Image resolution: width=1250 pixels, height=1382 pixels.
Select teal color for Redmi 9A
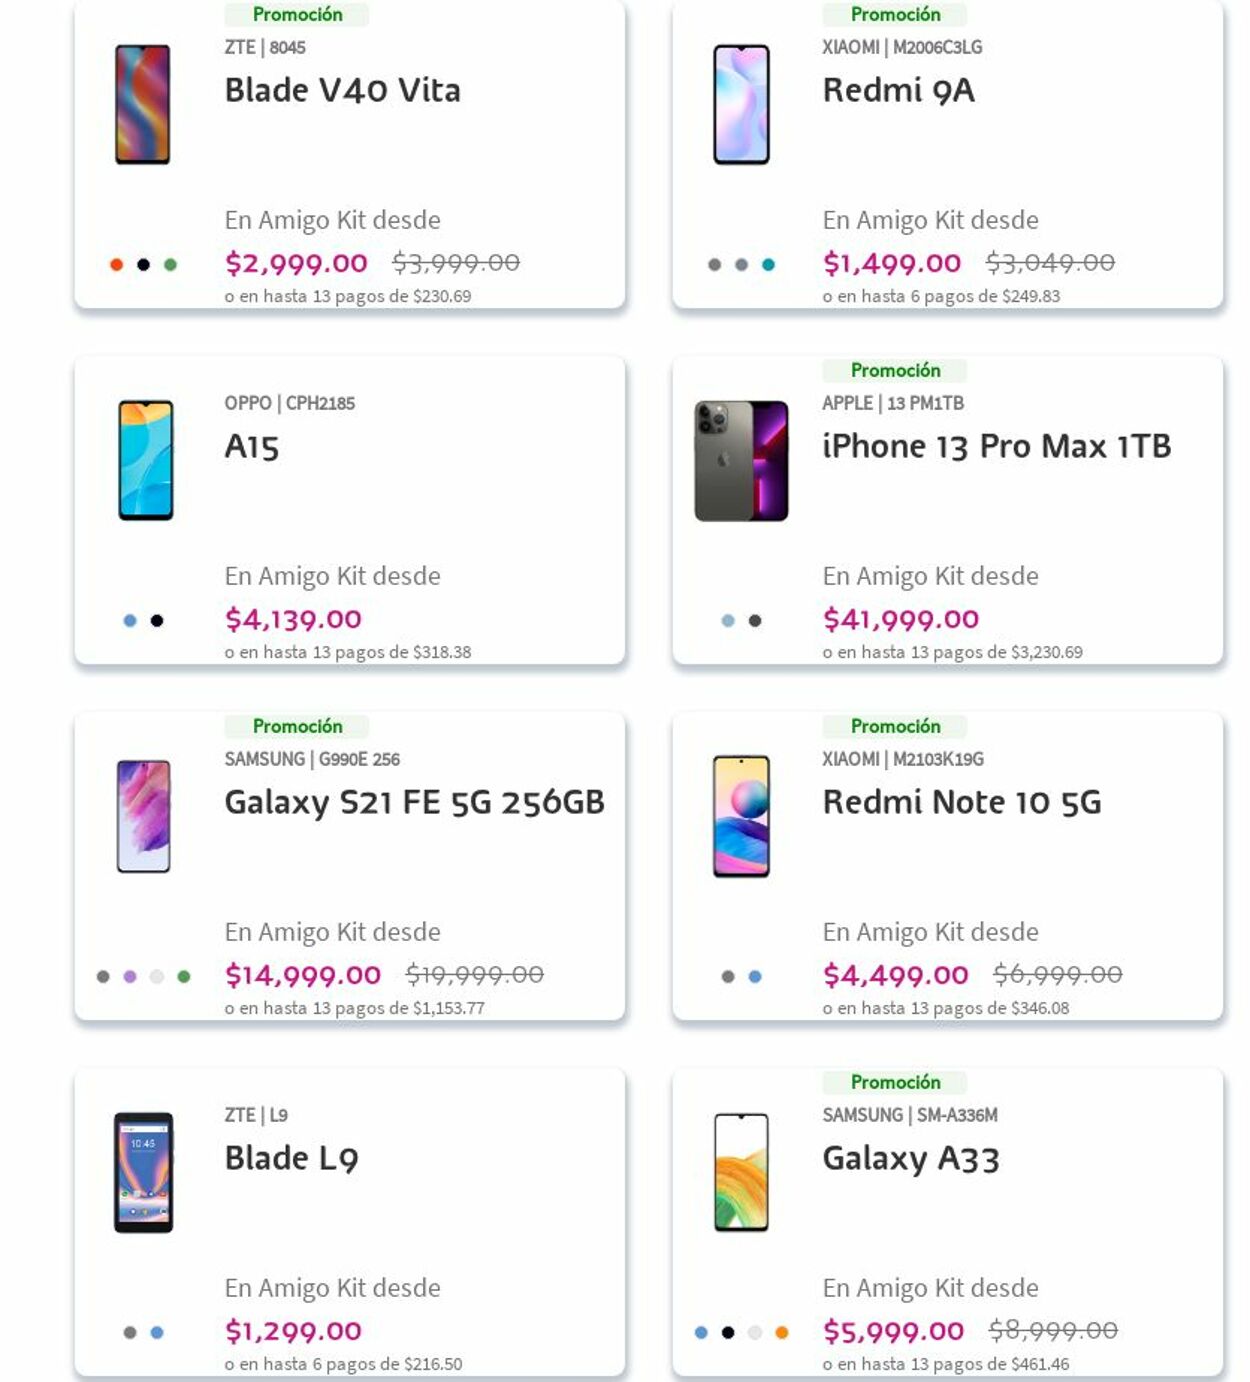pos(768,265)
